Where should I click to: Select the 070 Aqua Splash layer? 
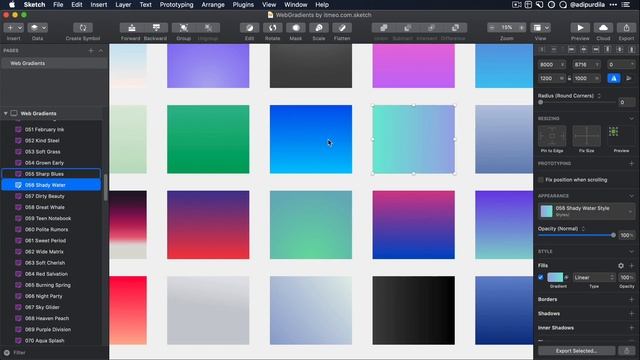(x=51, y=340)
